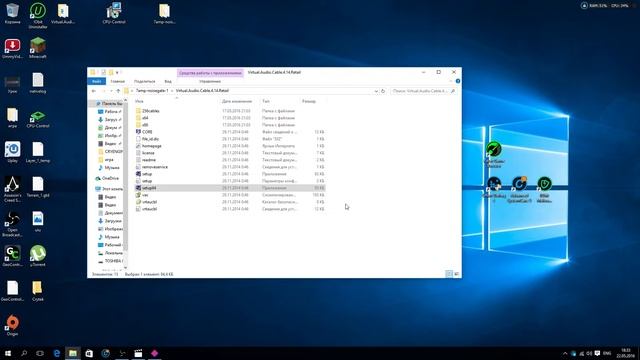Open the Файл ribbon tab

point(97,81)
